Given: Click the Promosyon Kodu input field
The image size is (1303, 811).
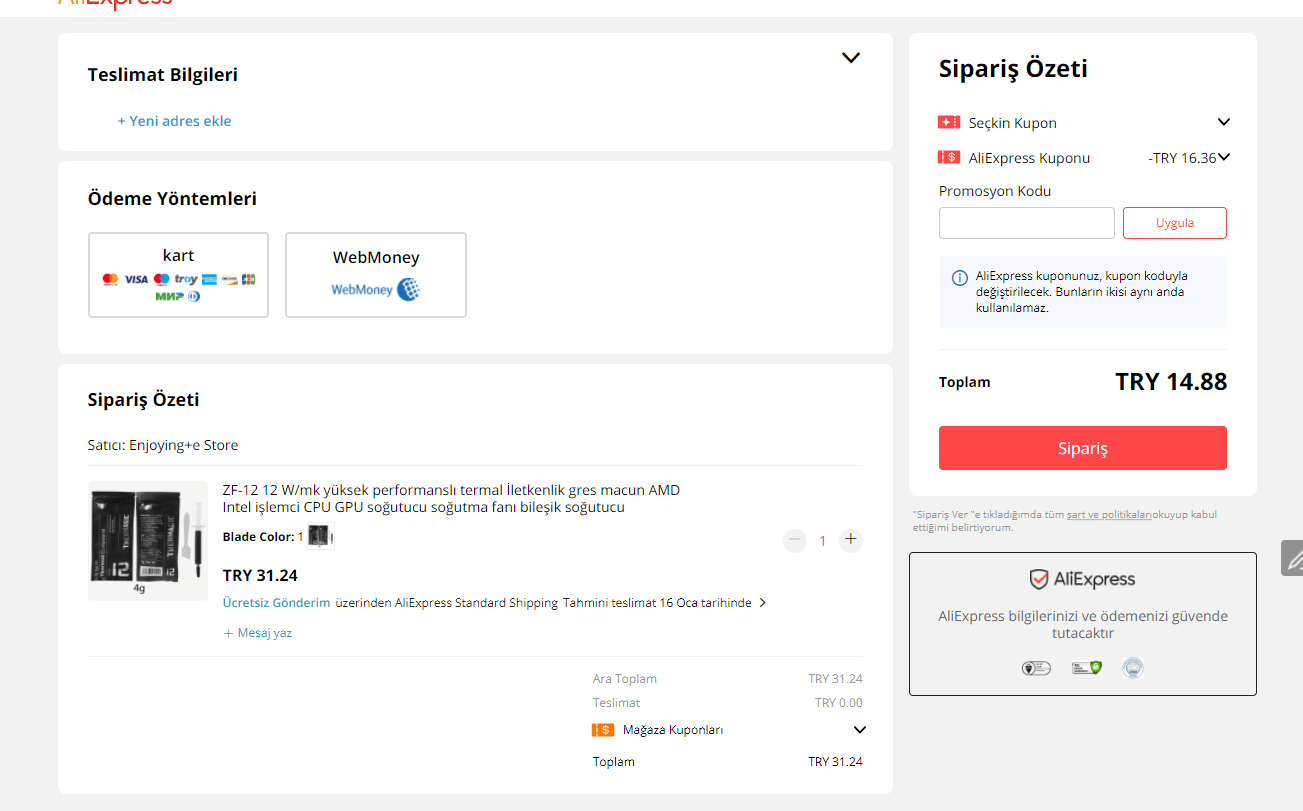Looking at the screenshot, I should pyautogui.click(x=1026, y=223).
